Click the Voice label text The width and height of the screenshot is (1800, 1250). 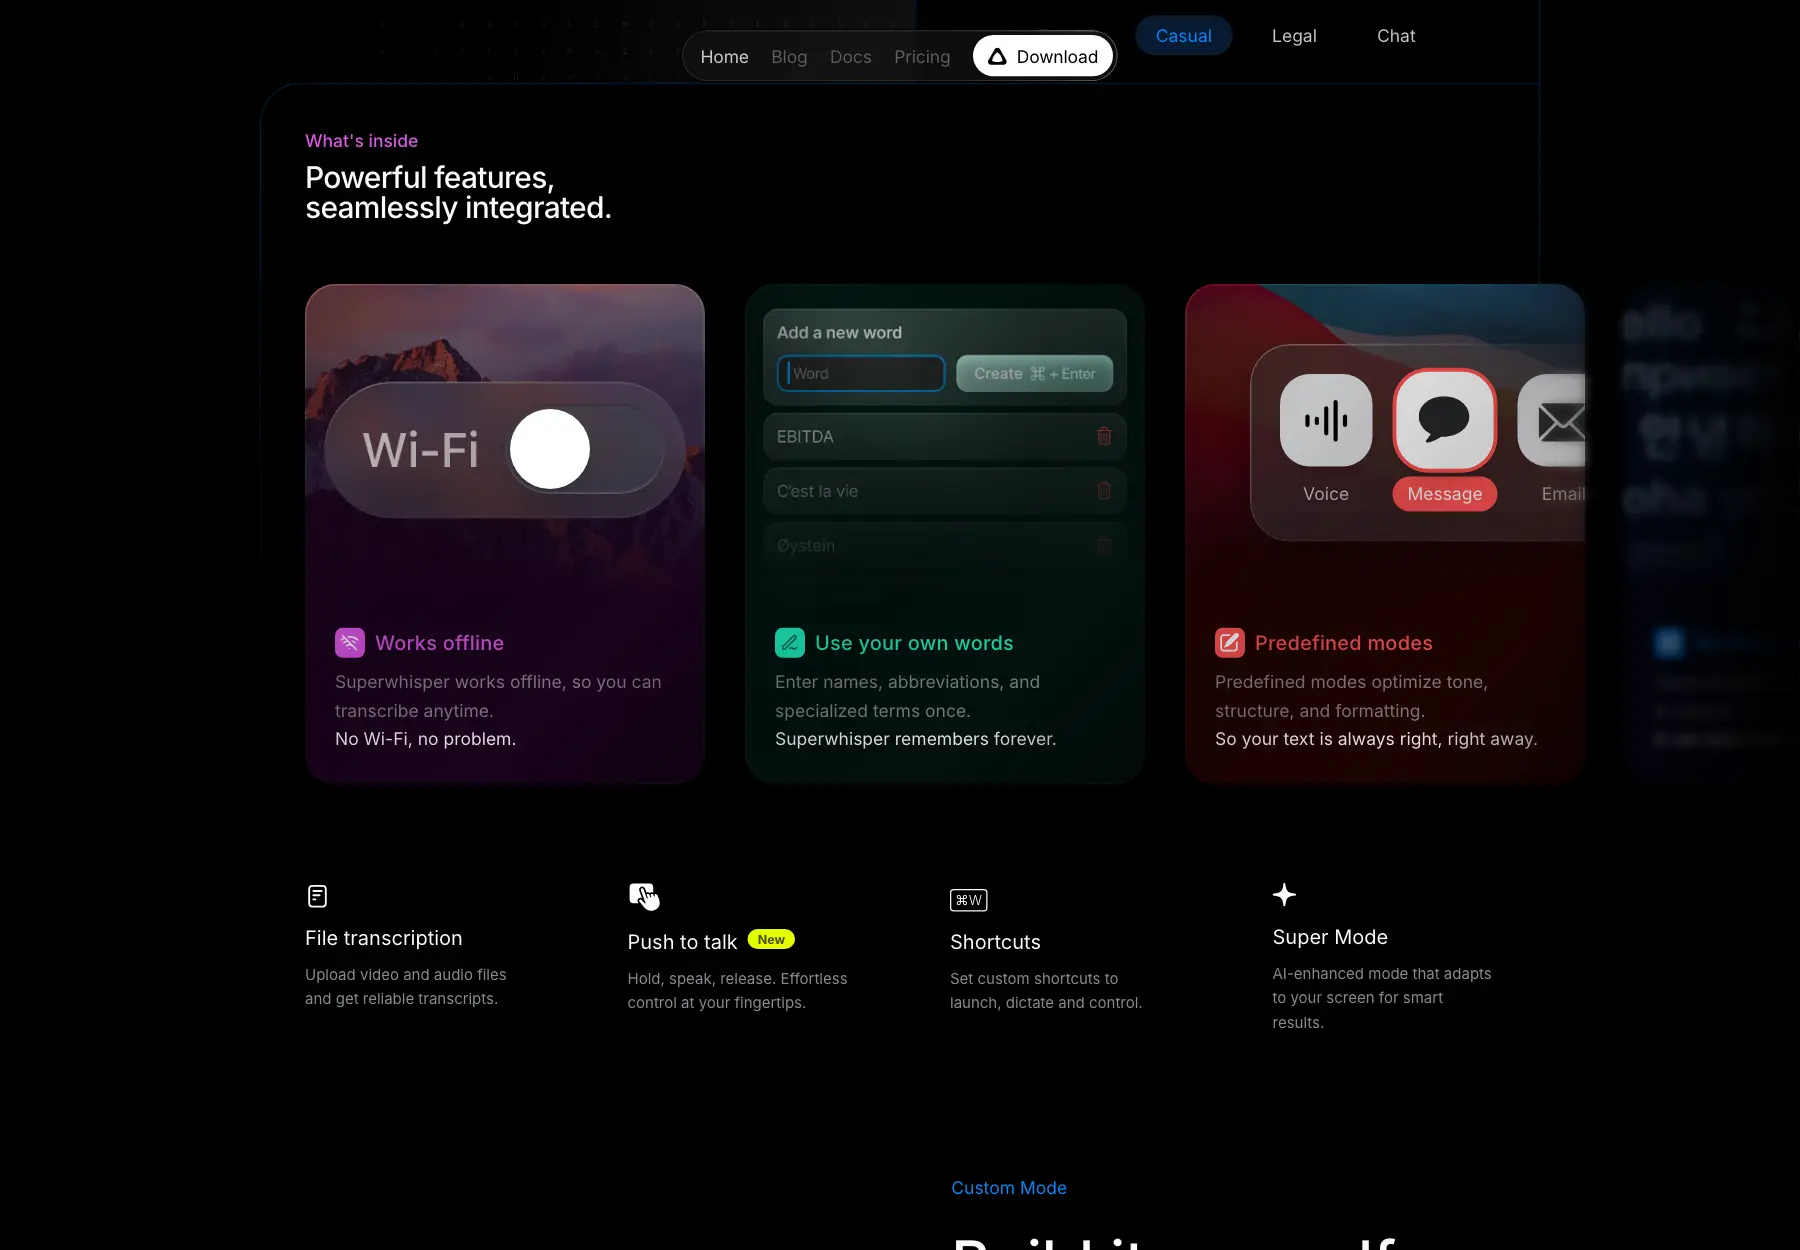[1326, 494]
